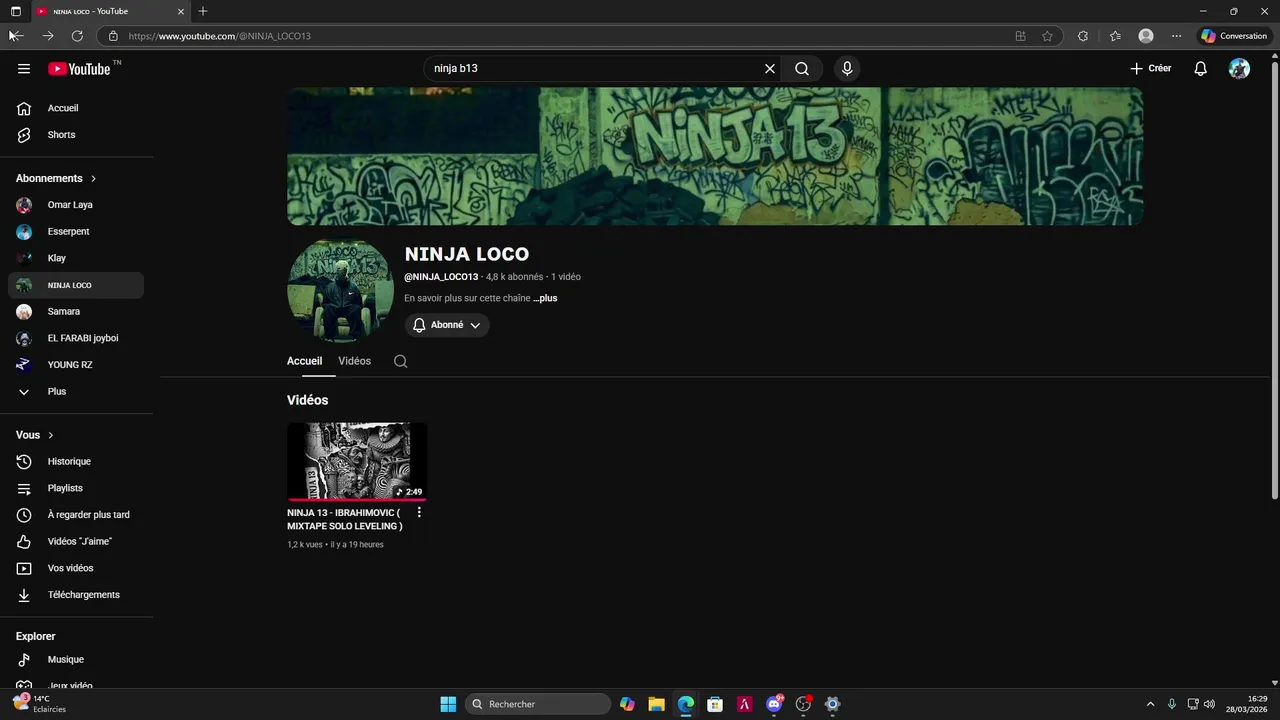Expand the Abonnements section
Image resolution: width=1280 pixels, height=720 pixels.
click(x=56, y=178)
